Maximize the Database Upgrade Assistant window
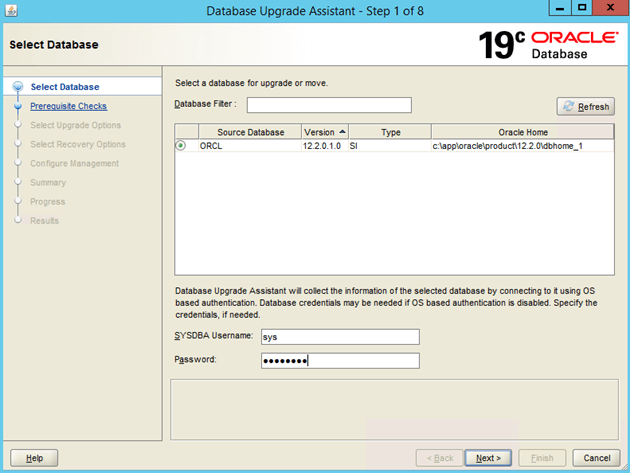This screenshot has height=473, width=630. point(583,9)
